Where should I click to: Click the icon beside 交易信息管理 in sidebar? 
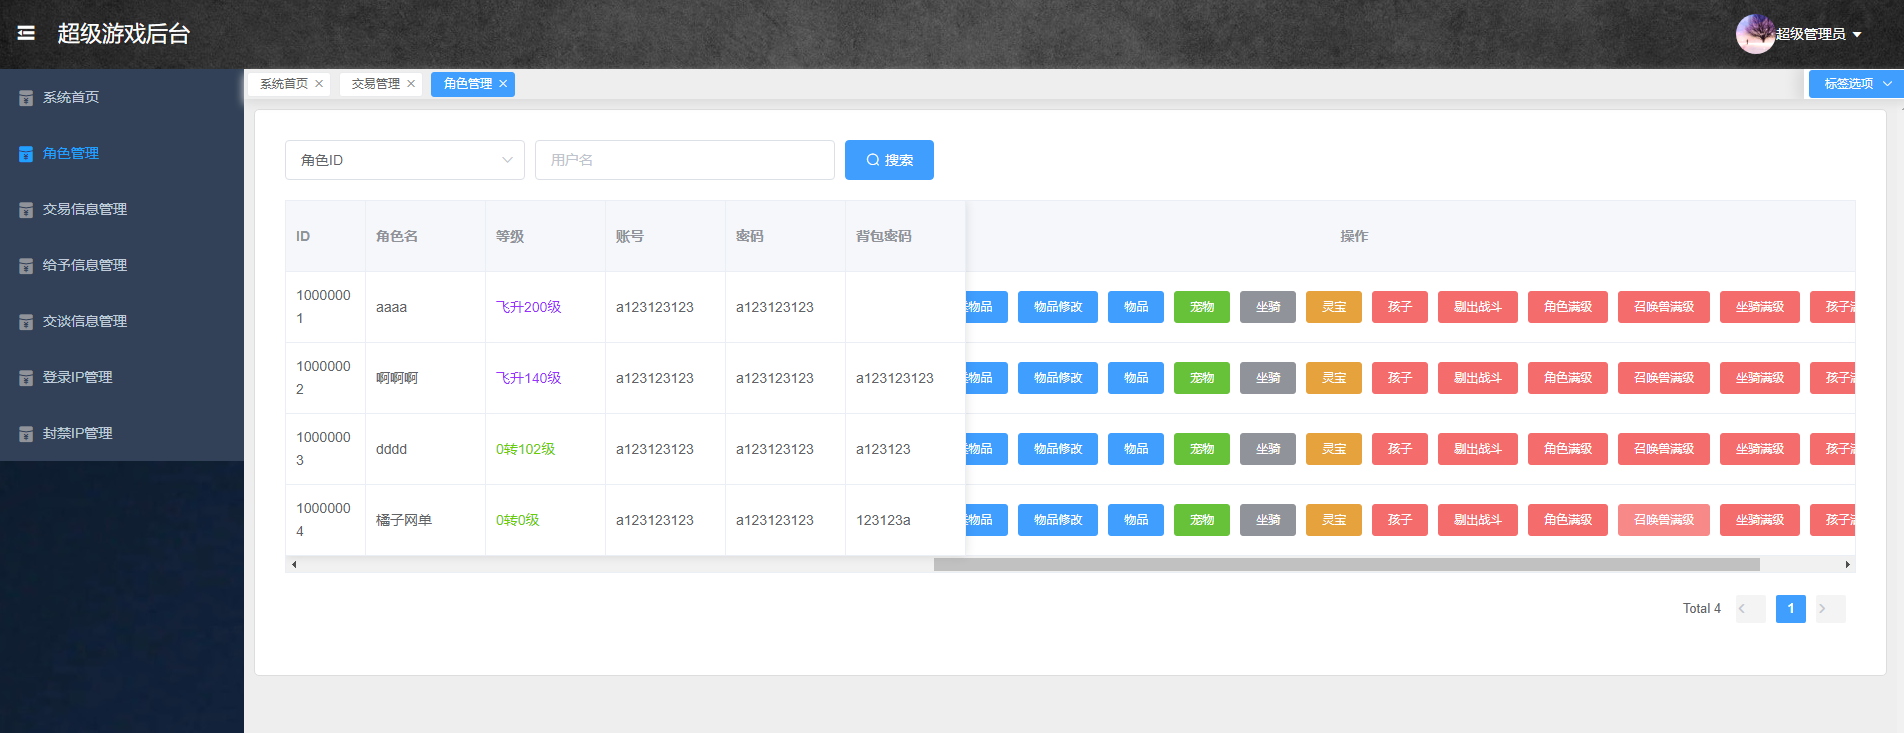pos(26,210)
